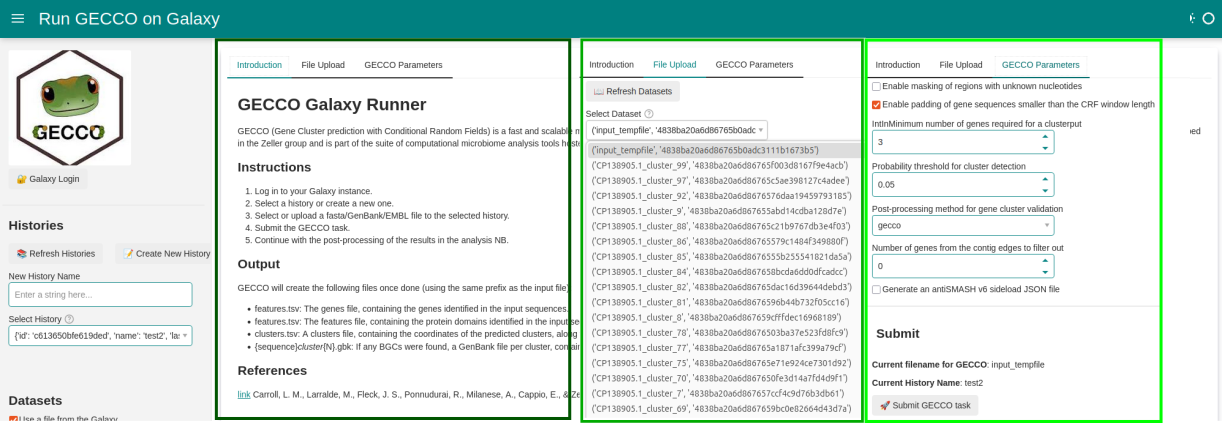
Task: Click help icon beside Select Dataset
Action: [649, 114]
